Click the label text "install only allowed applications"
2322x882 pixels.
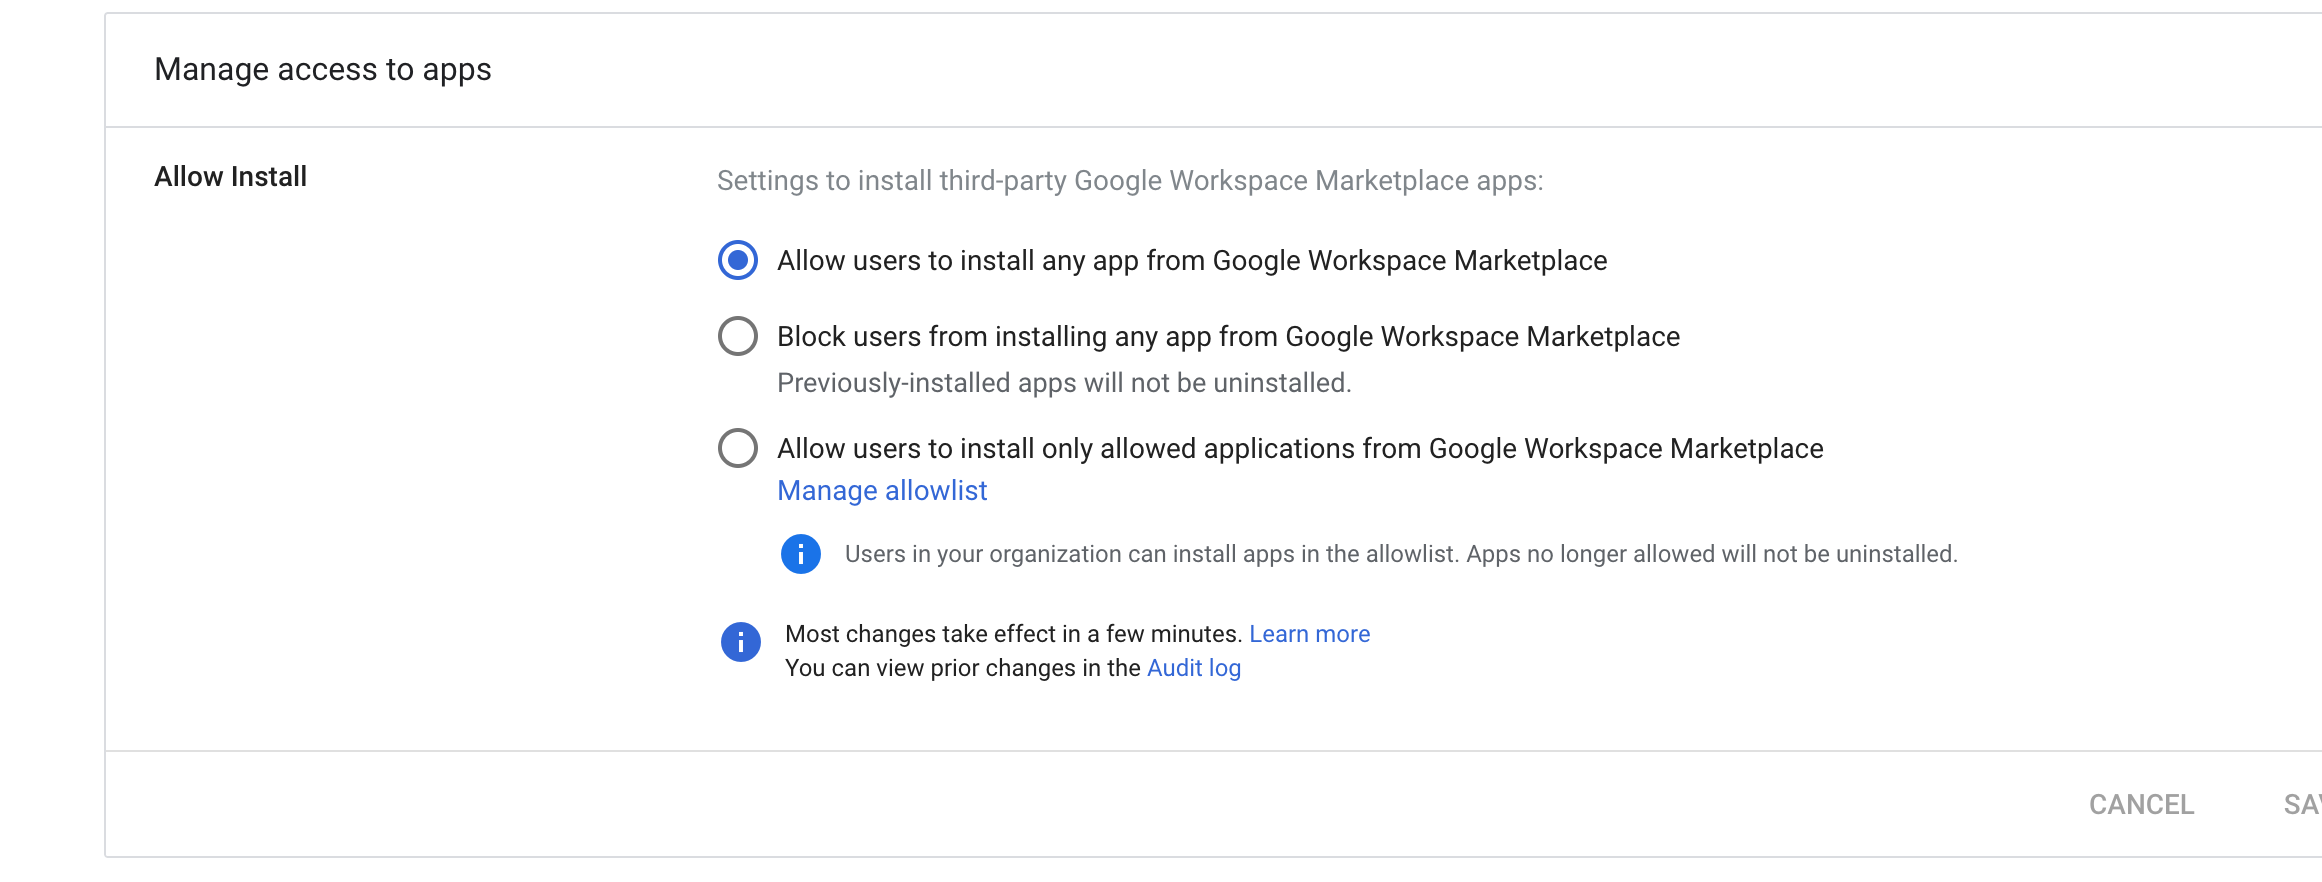point(1300,449)
